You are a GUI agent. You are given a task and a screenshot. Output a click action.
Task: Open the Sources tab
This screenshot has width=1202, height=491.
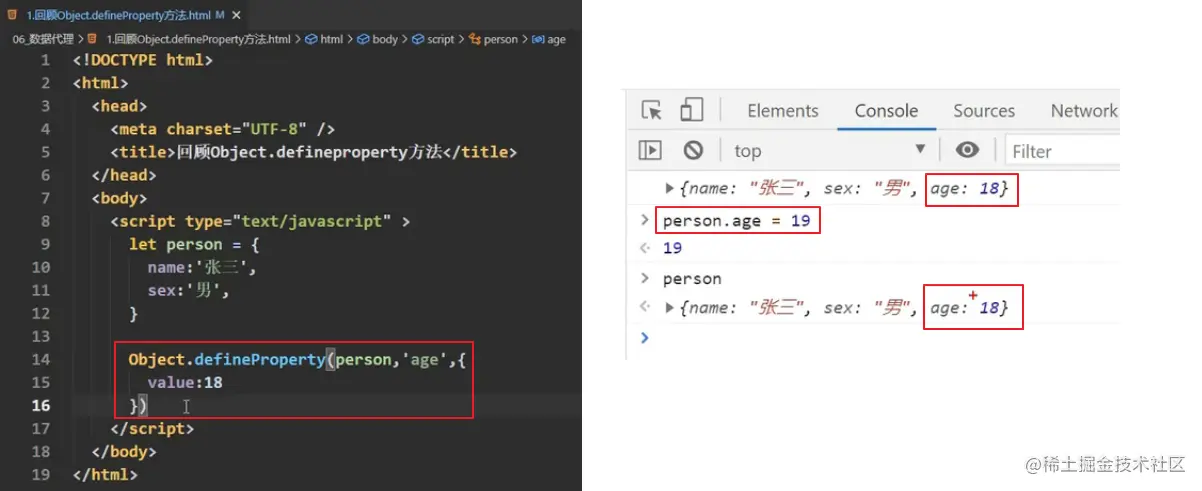click(984, 111)
